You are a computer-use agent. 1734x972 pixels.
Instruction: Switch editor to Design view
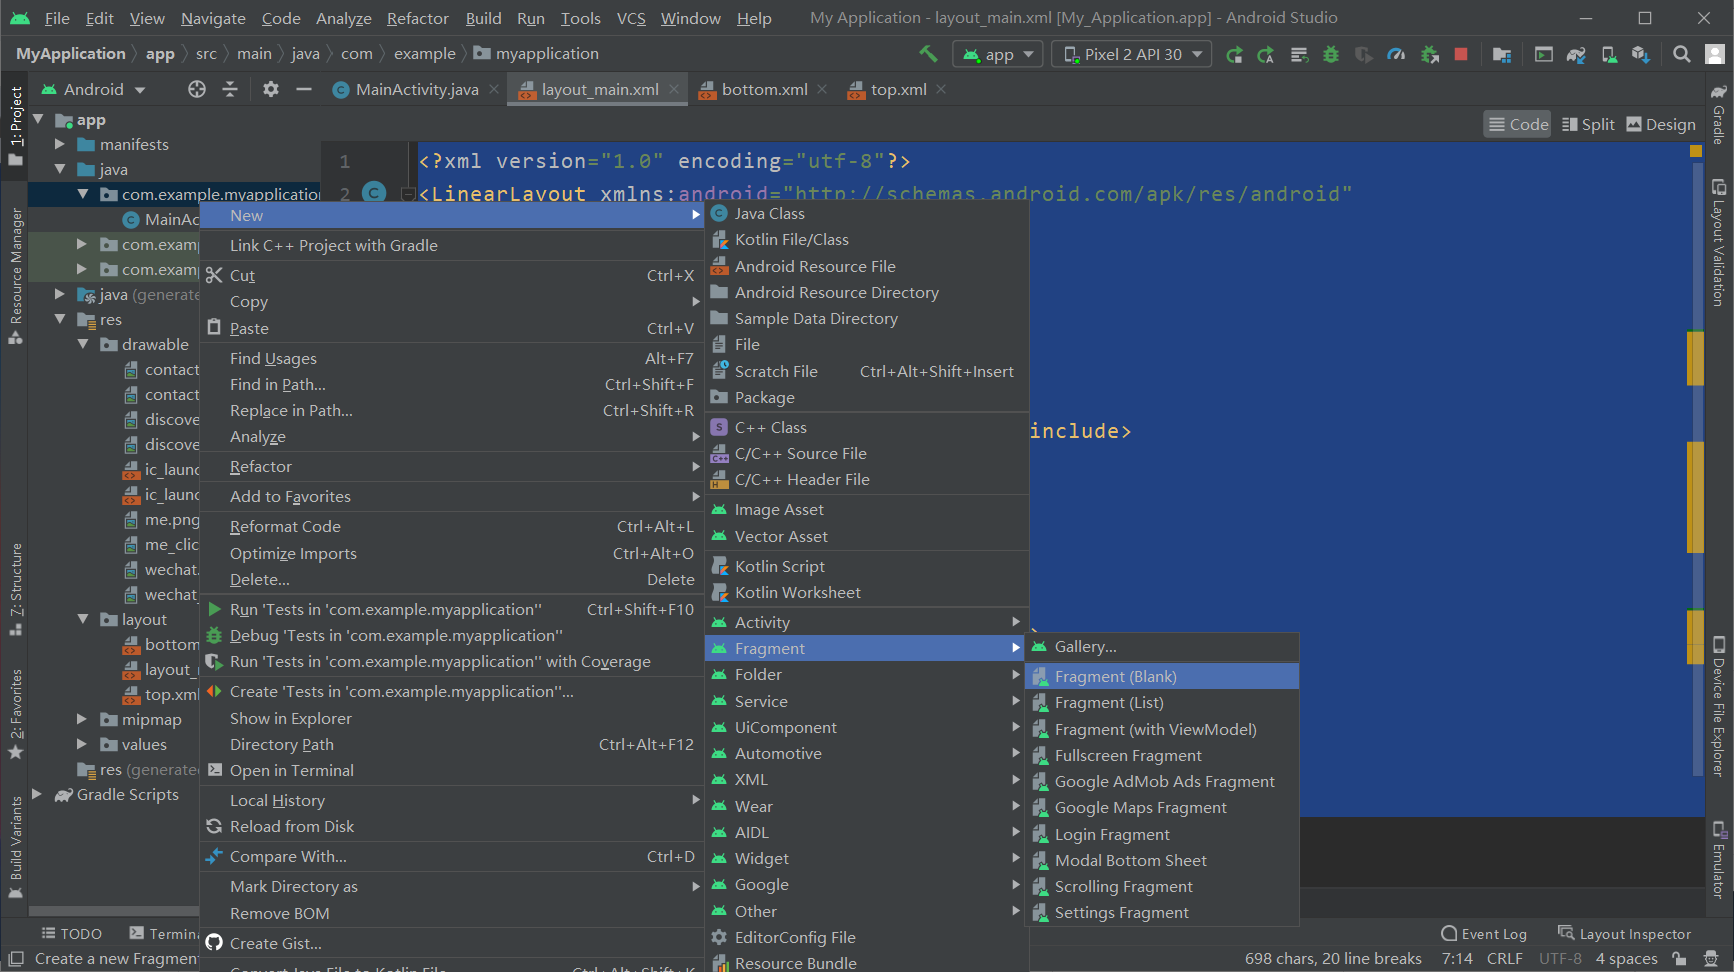point(1661,124)
